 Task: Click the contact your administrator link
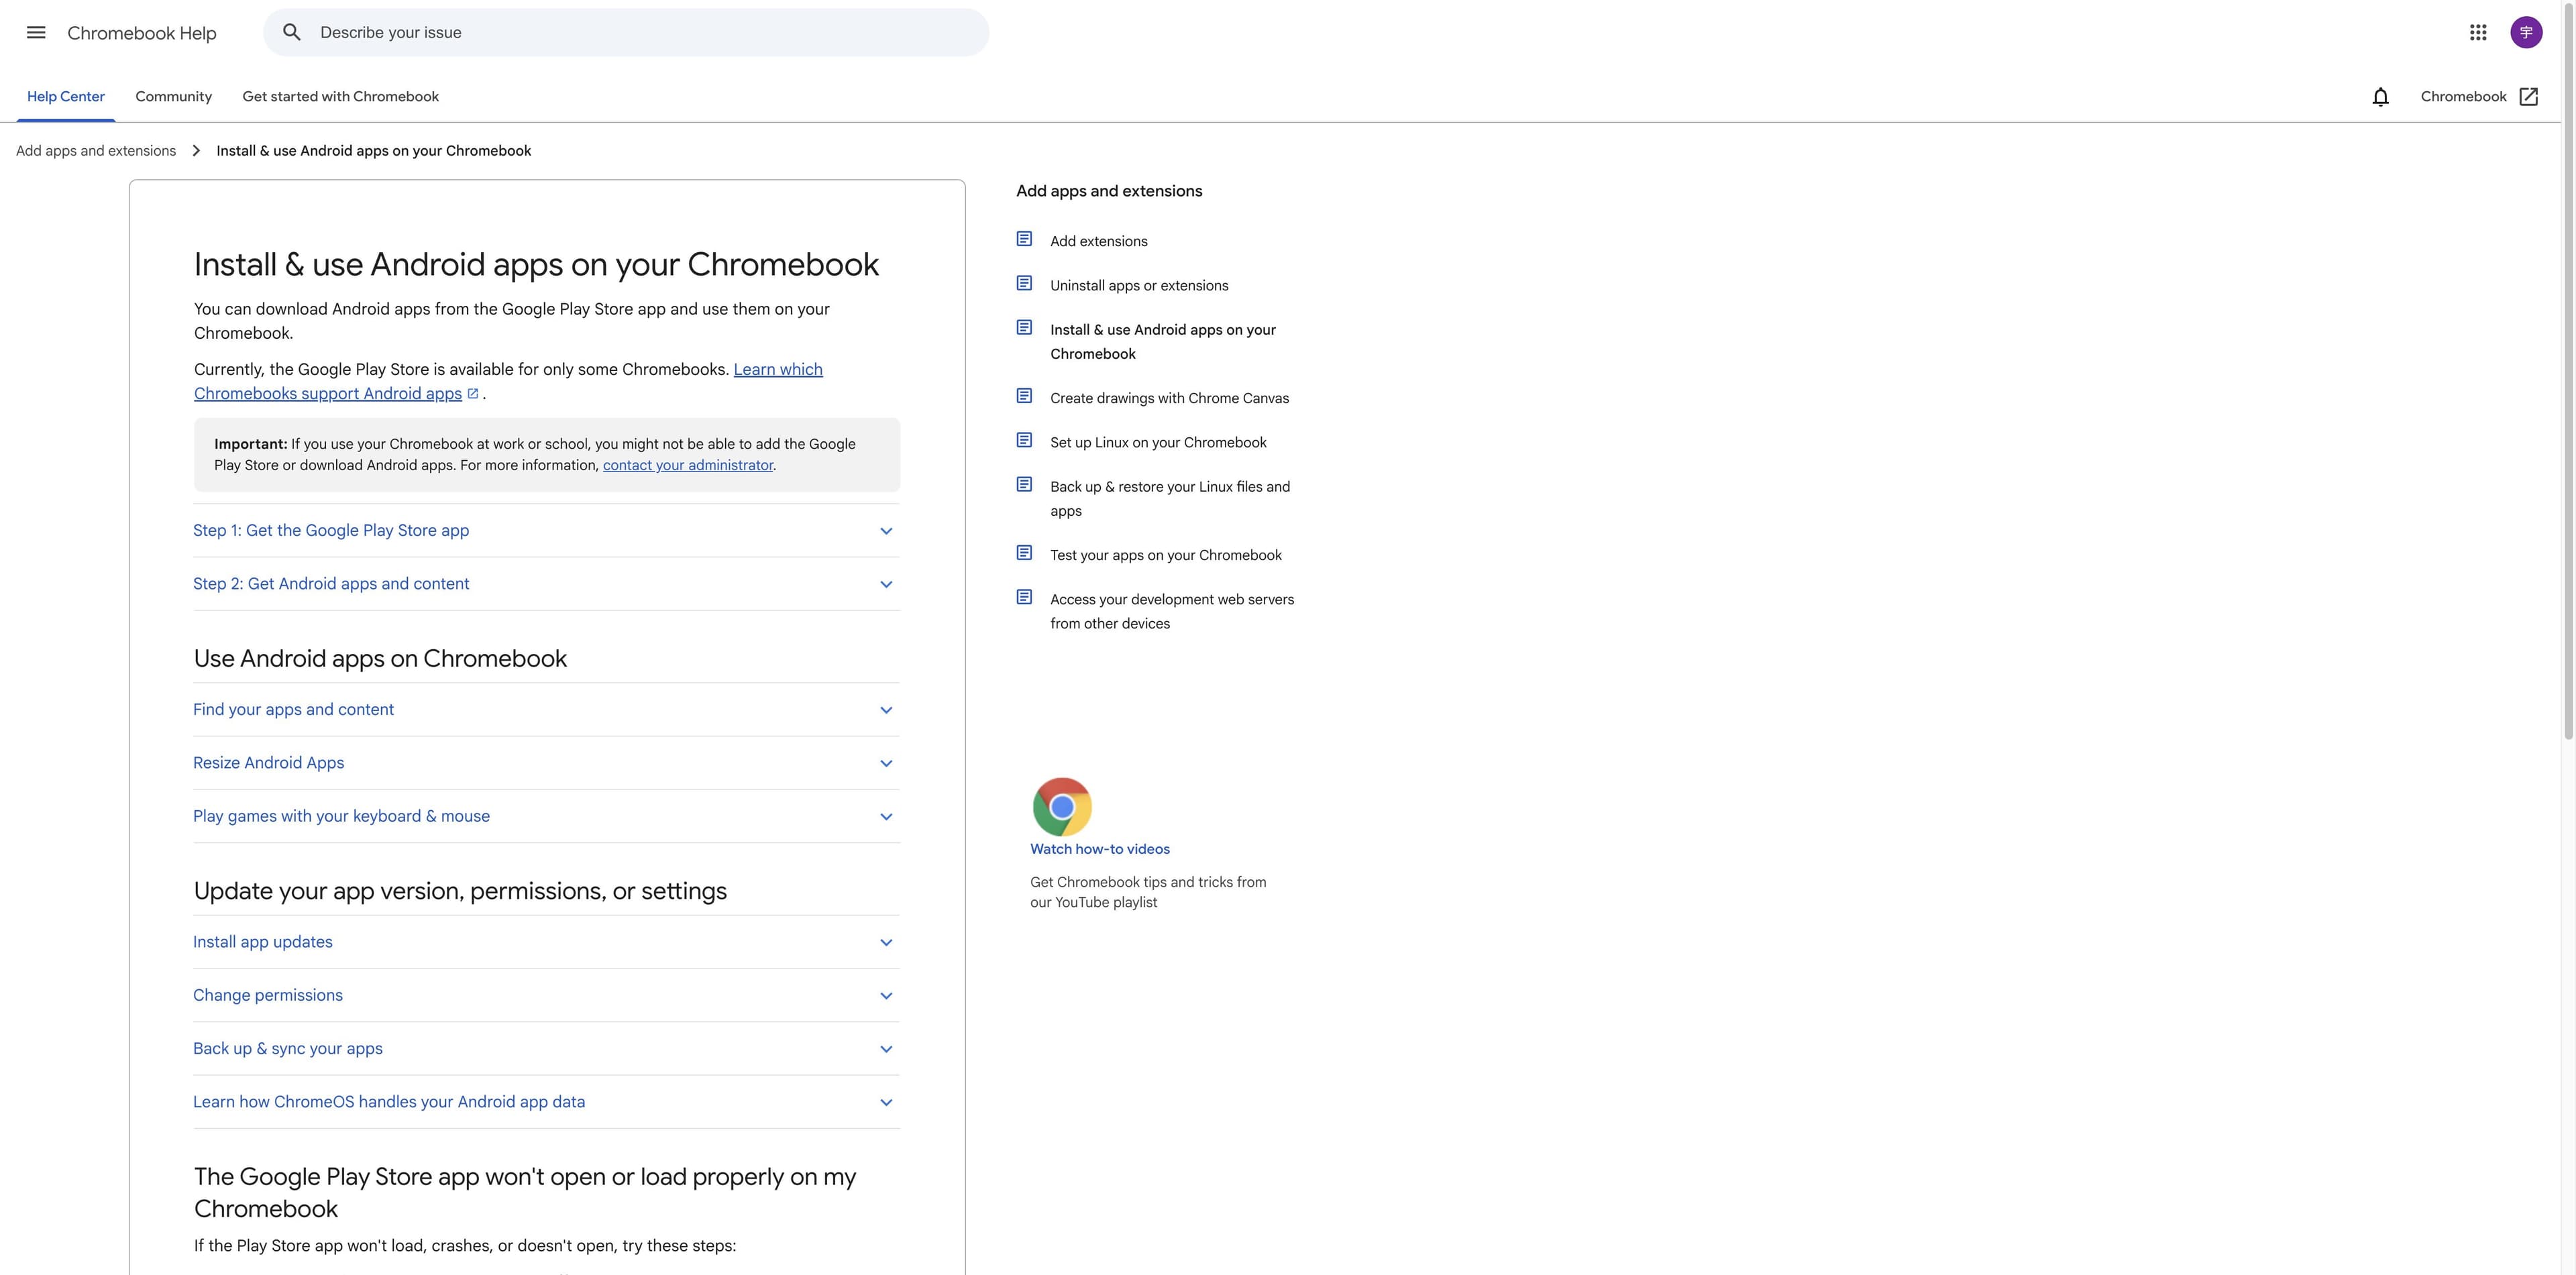click(x=688, y=465)
